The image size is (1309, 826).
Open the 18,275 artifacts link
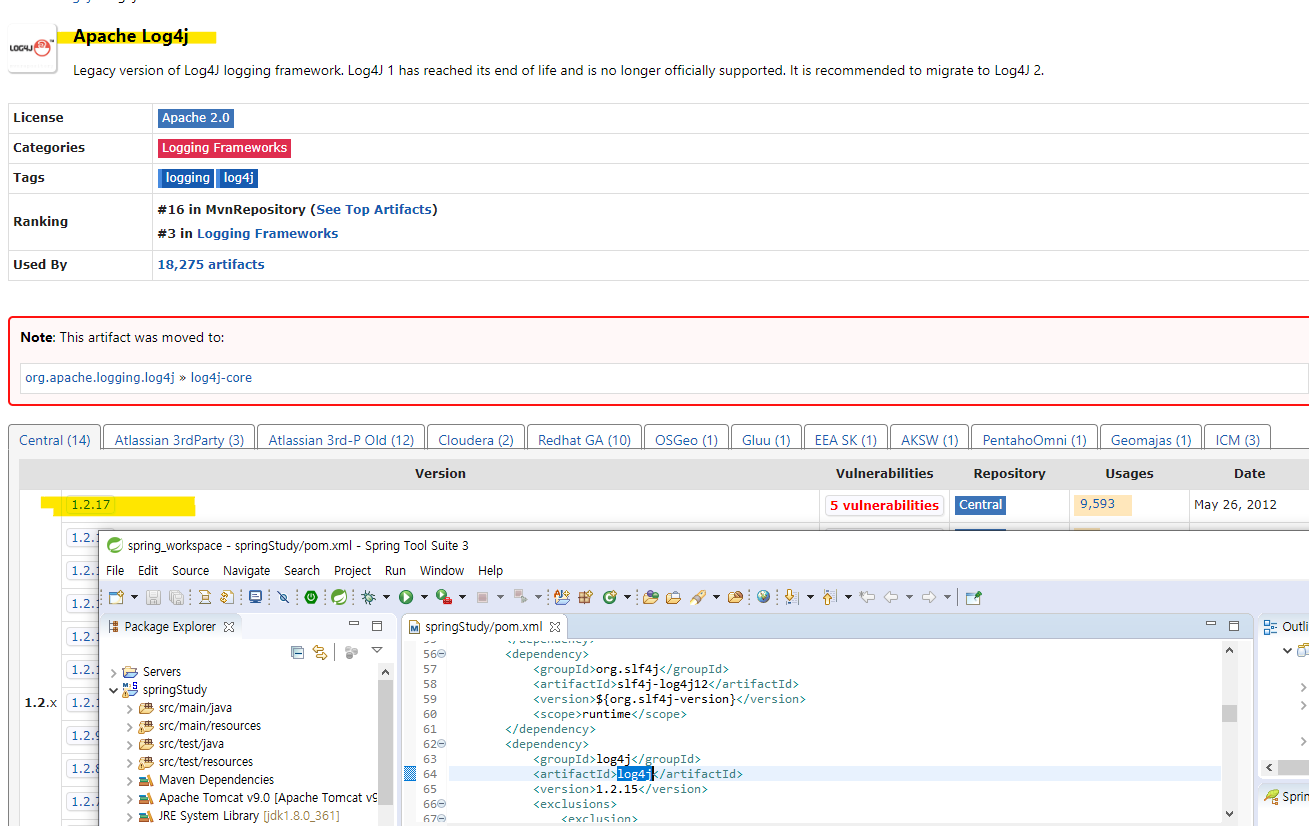click(x=211, y=264)
